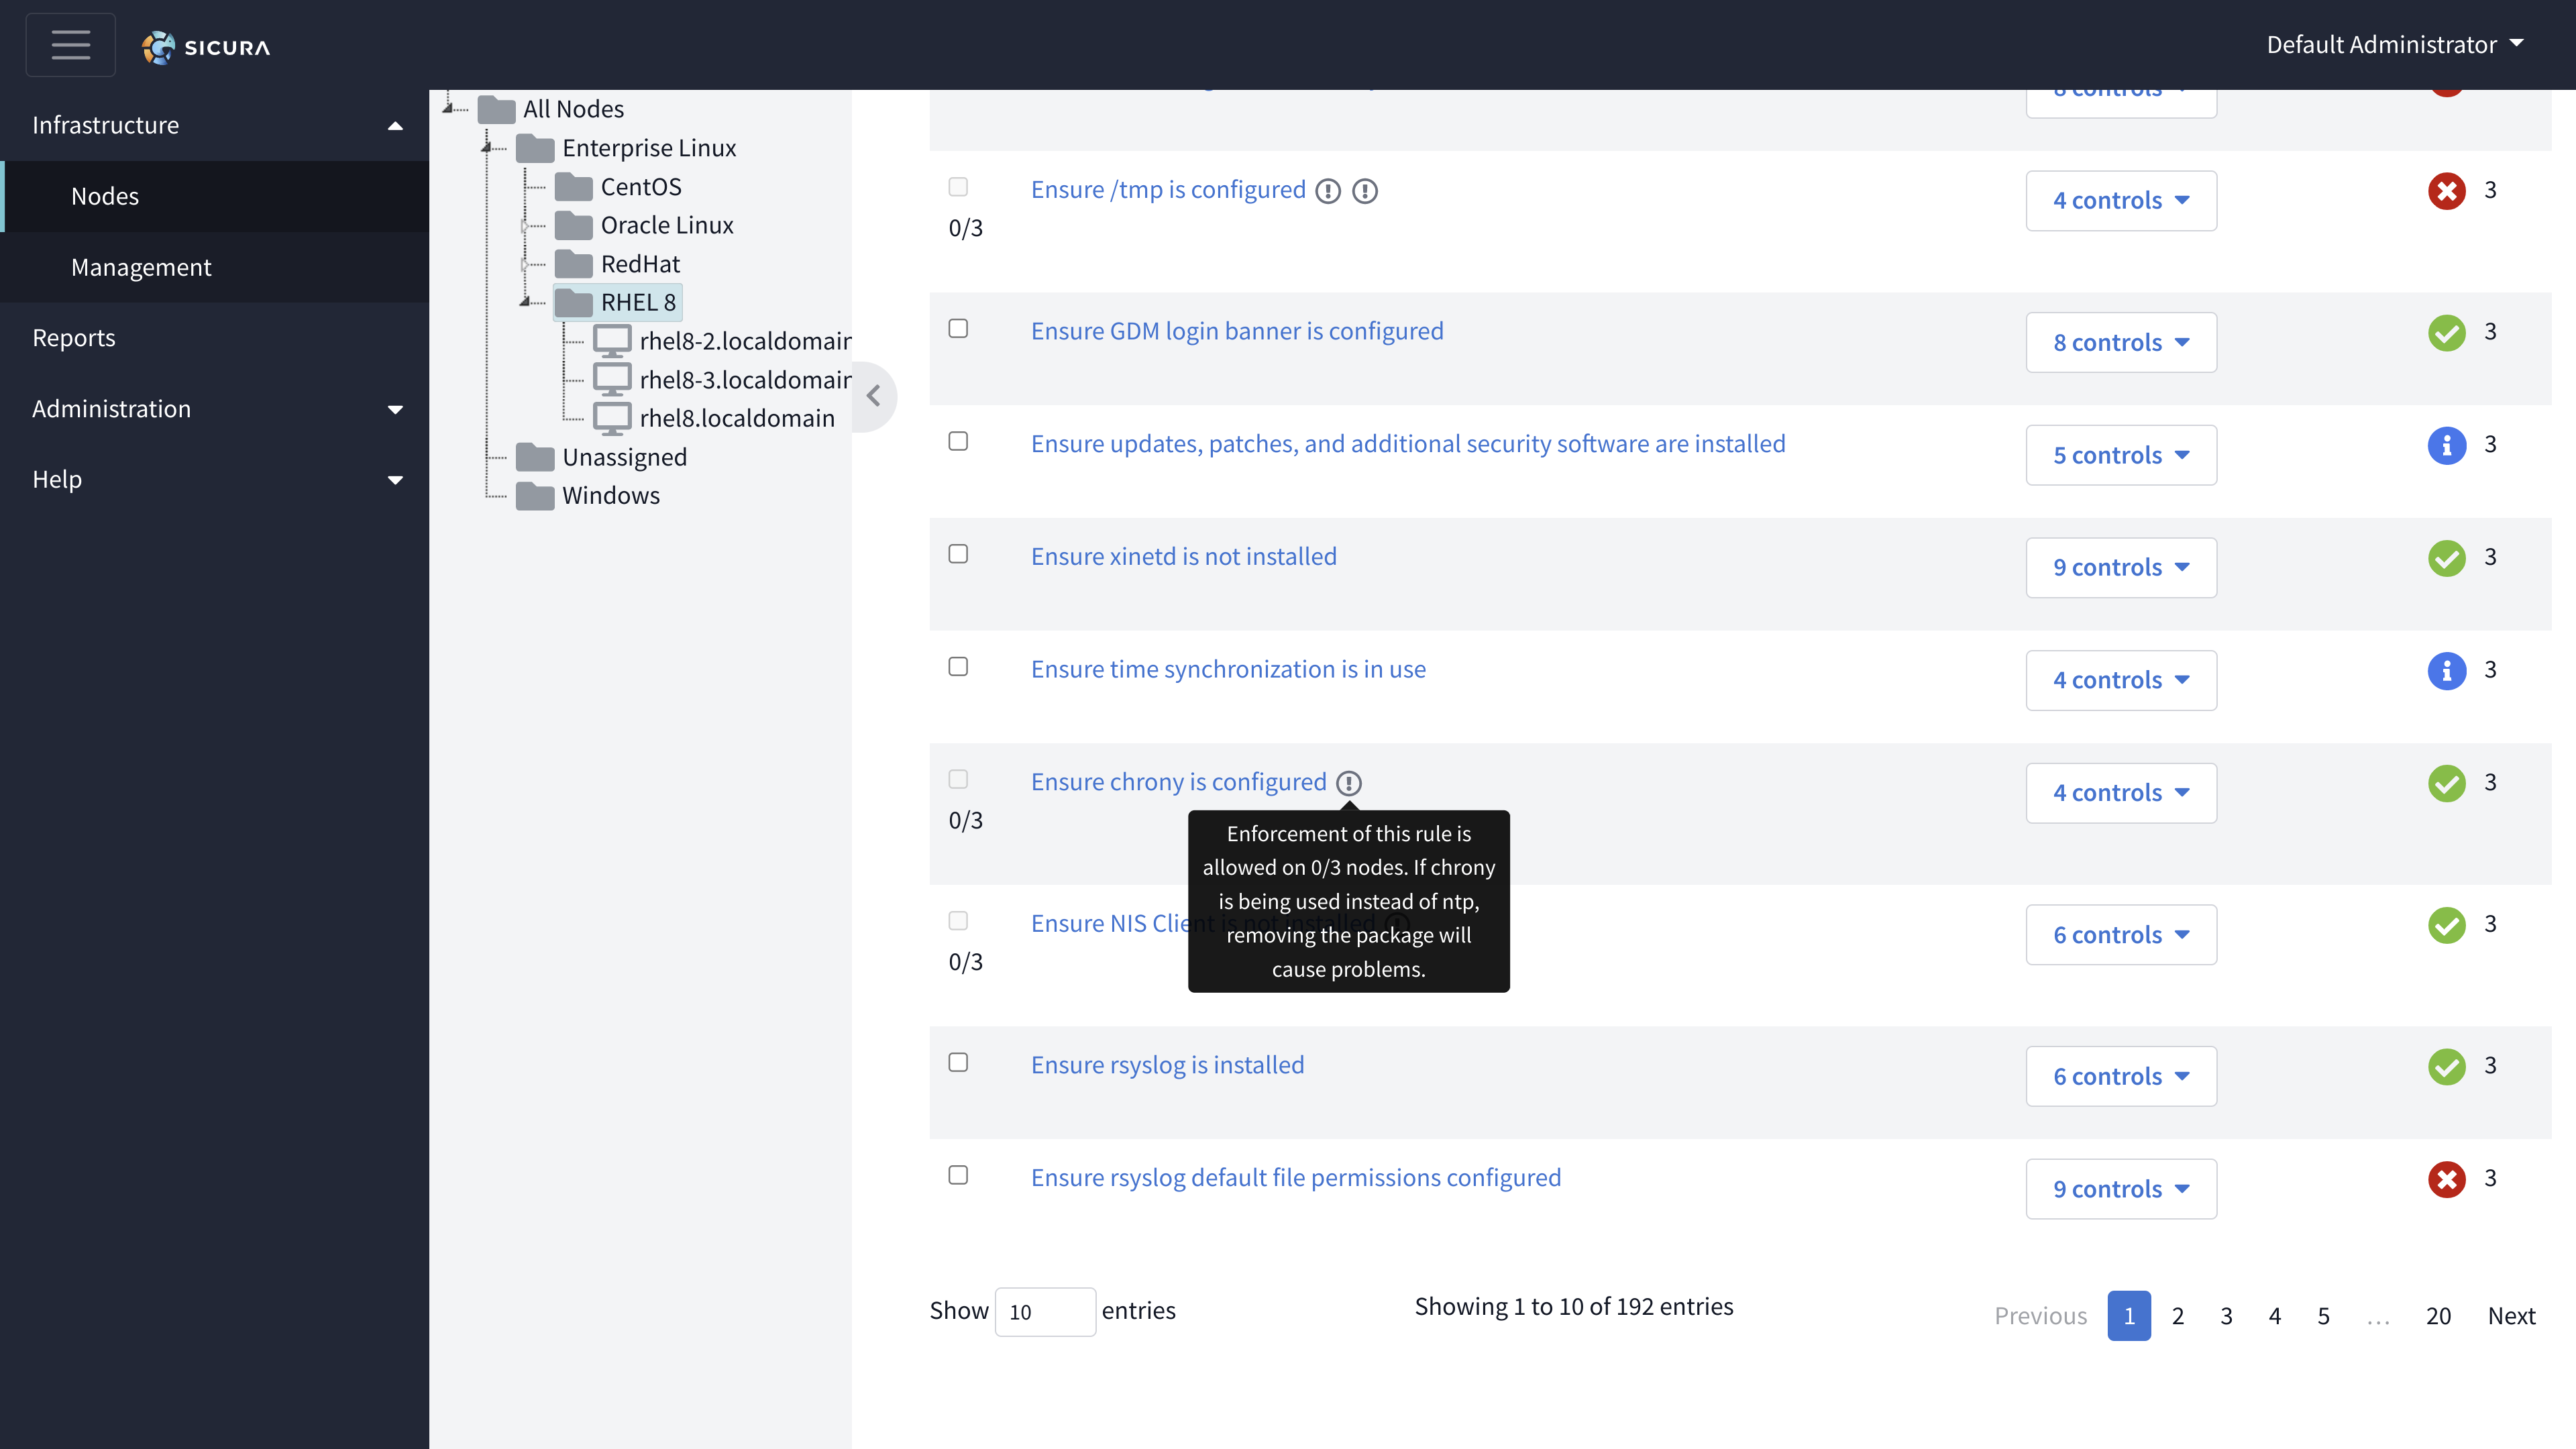Image resolution: width=2576 pixels, height=1449 pixels.
Task: Open Ensure rsyslog default file permissions link
Action: 1295,1177
